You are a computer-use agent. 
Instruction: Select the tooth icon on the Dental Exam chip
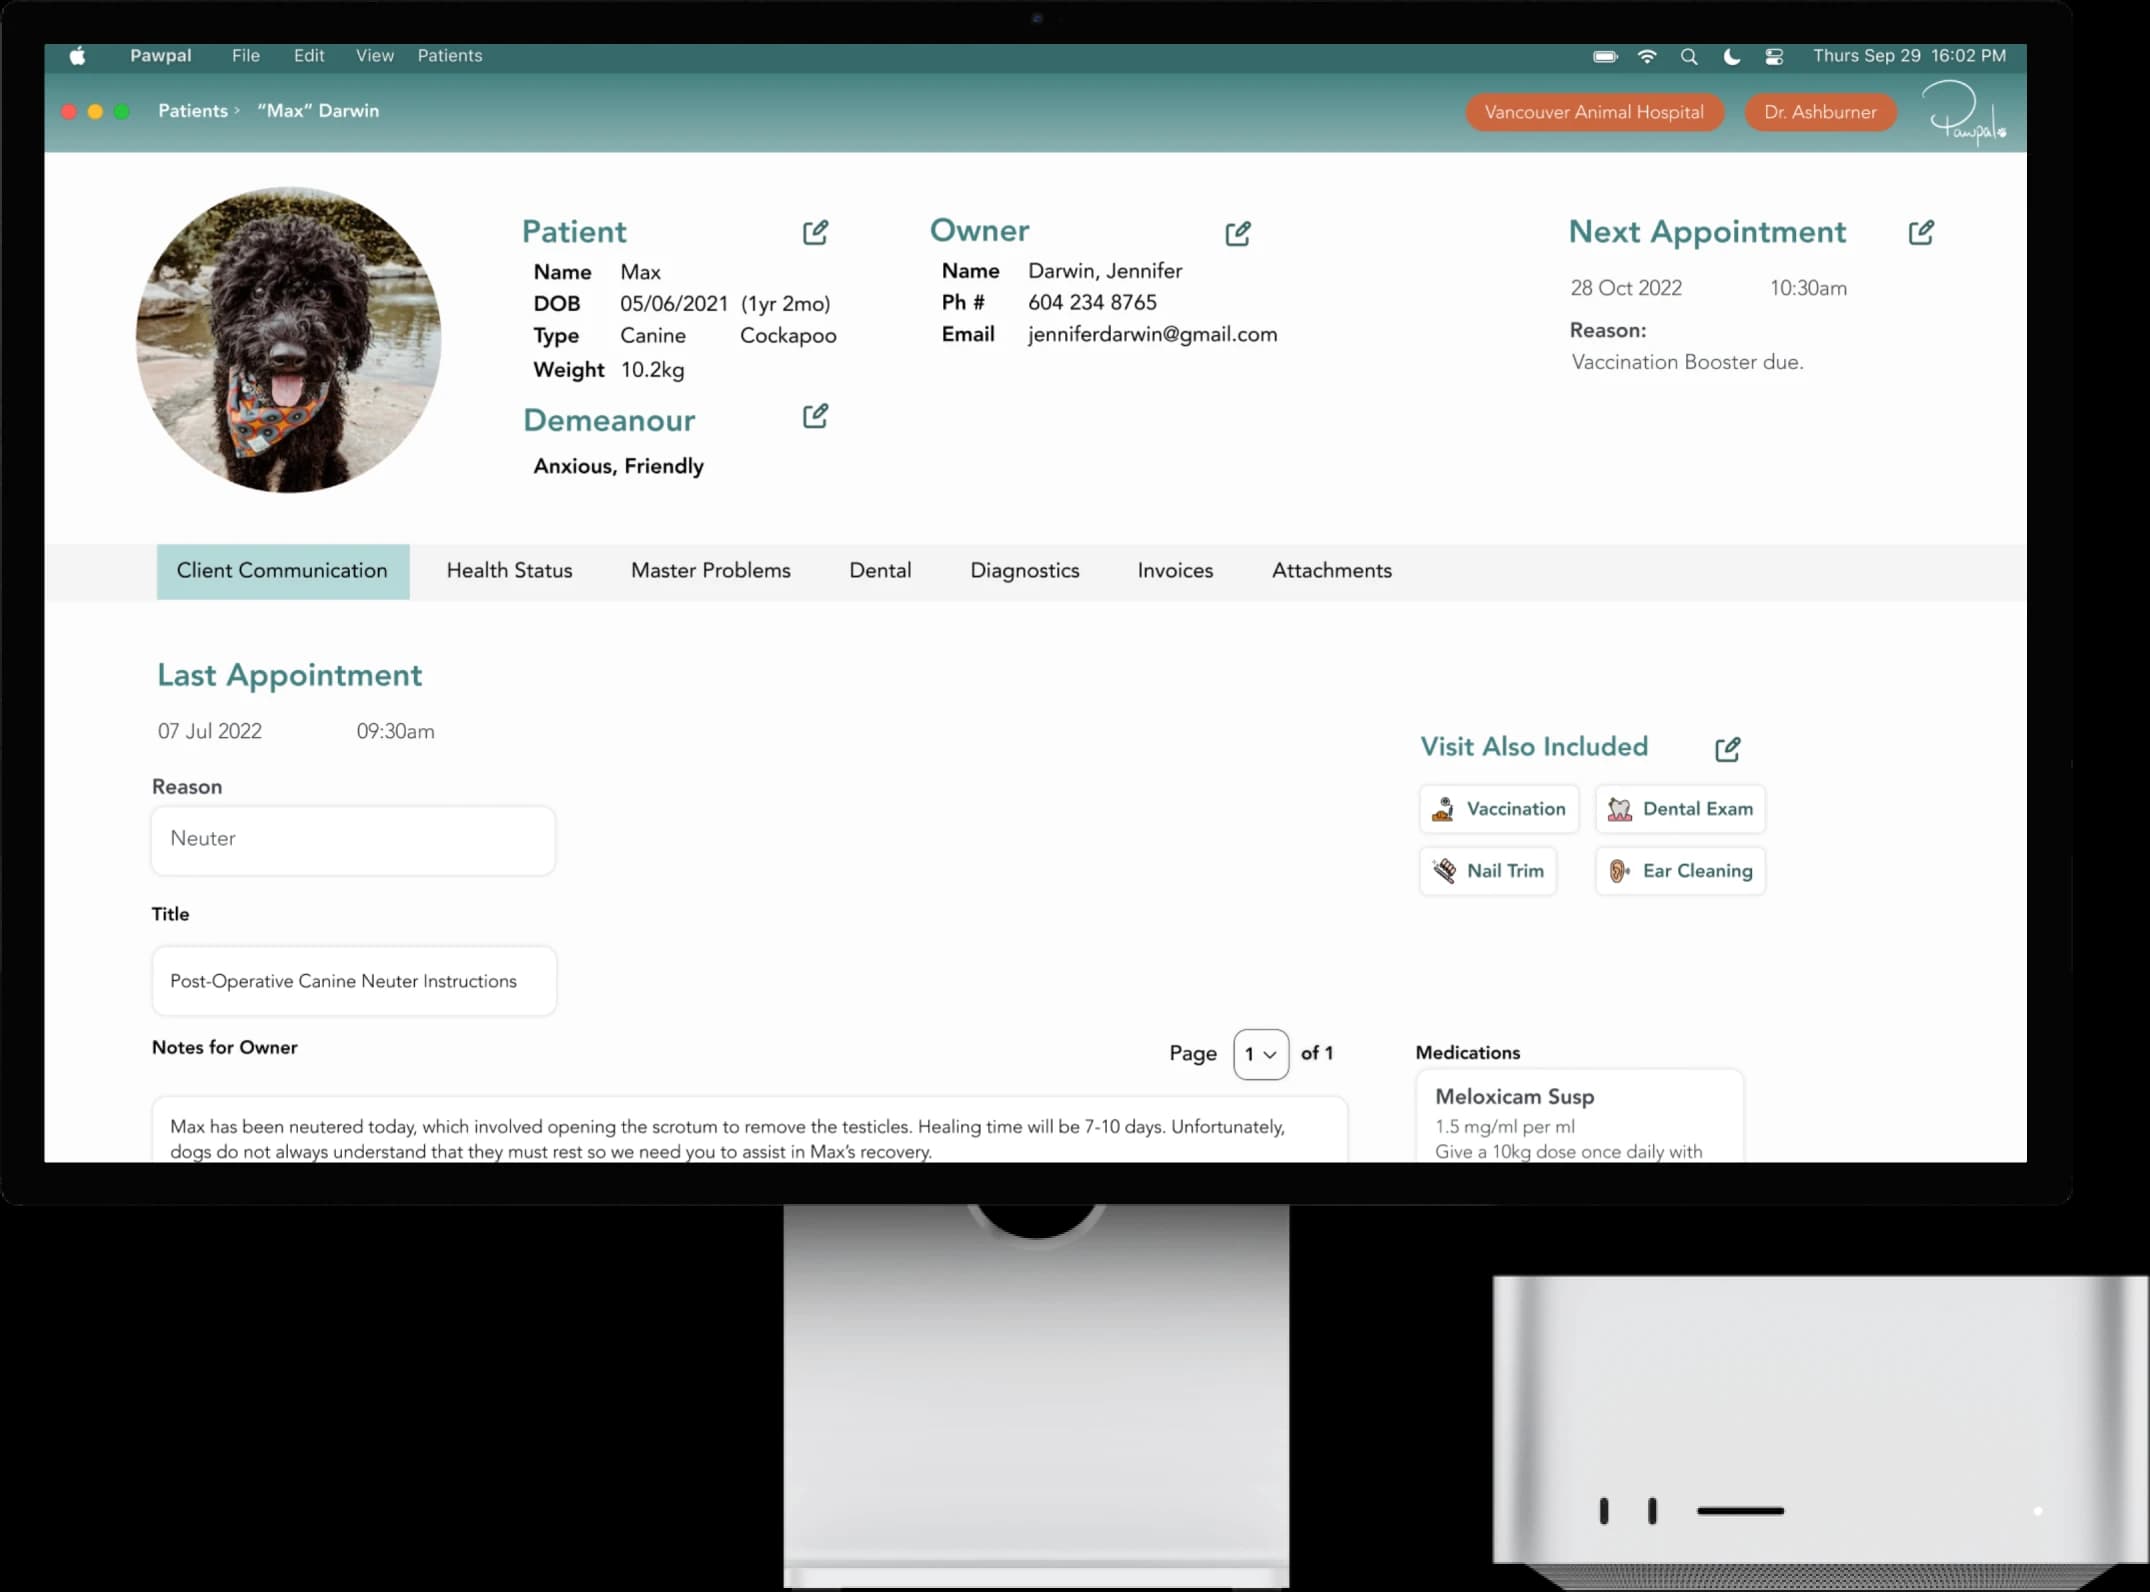pyautogui.click(x=1619, y=808)
